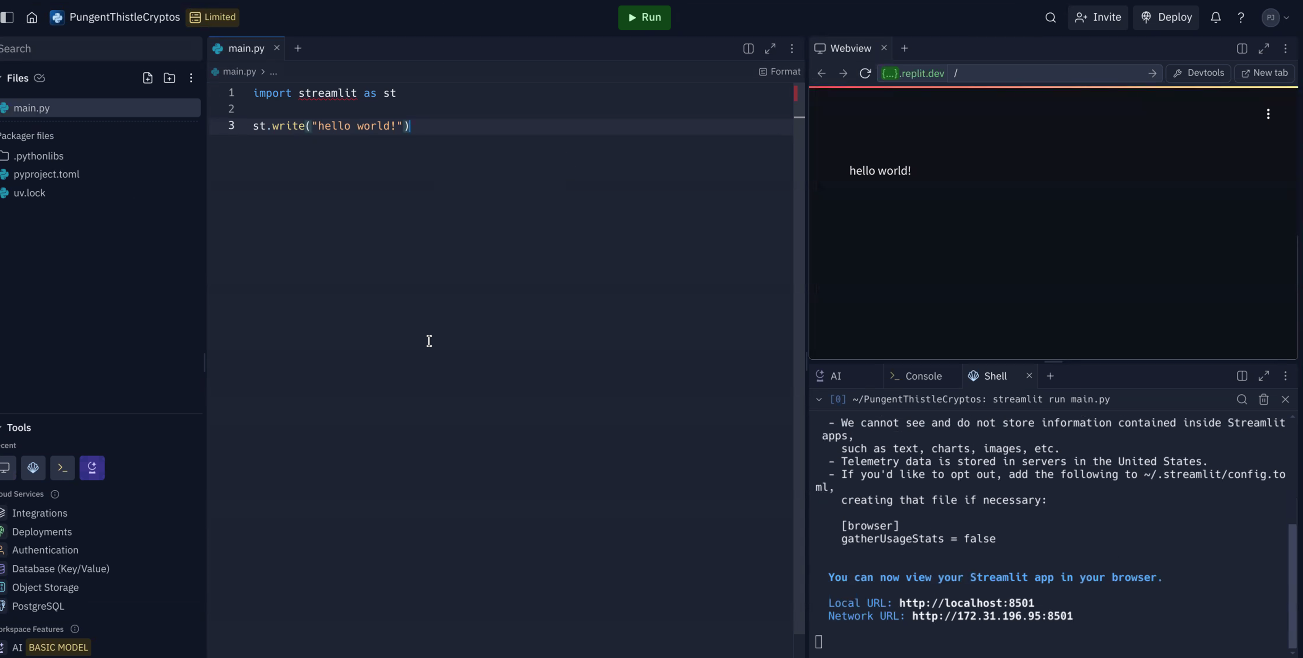
Task: Maximize the editor pane
Action: coord(770,48)
